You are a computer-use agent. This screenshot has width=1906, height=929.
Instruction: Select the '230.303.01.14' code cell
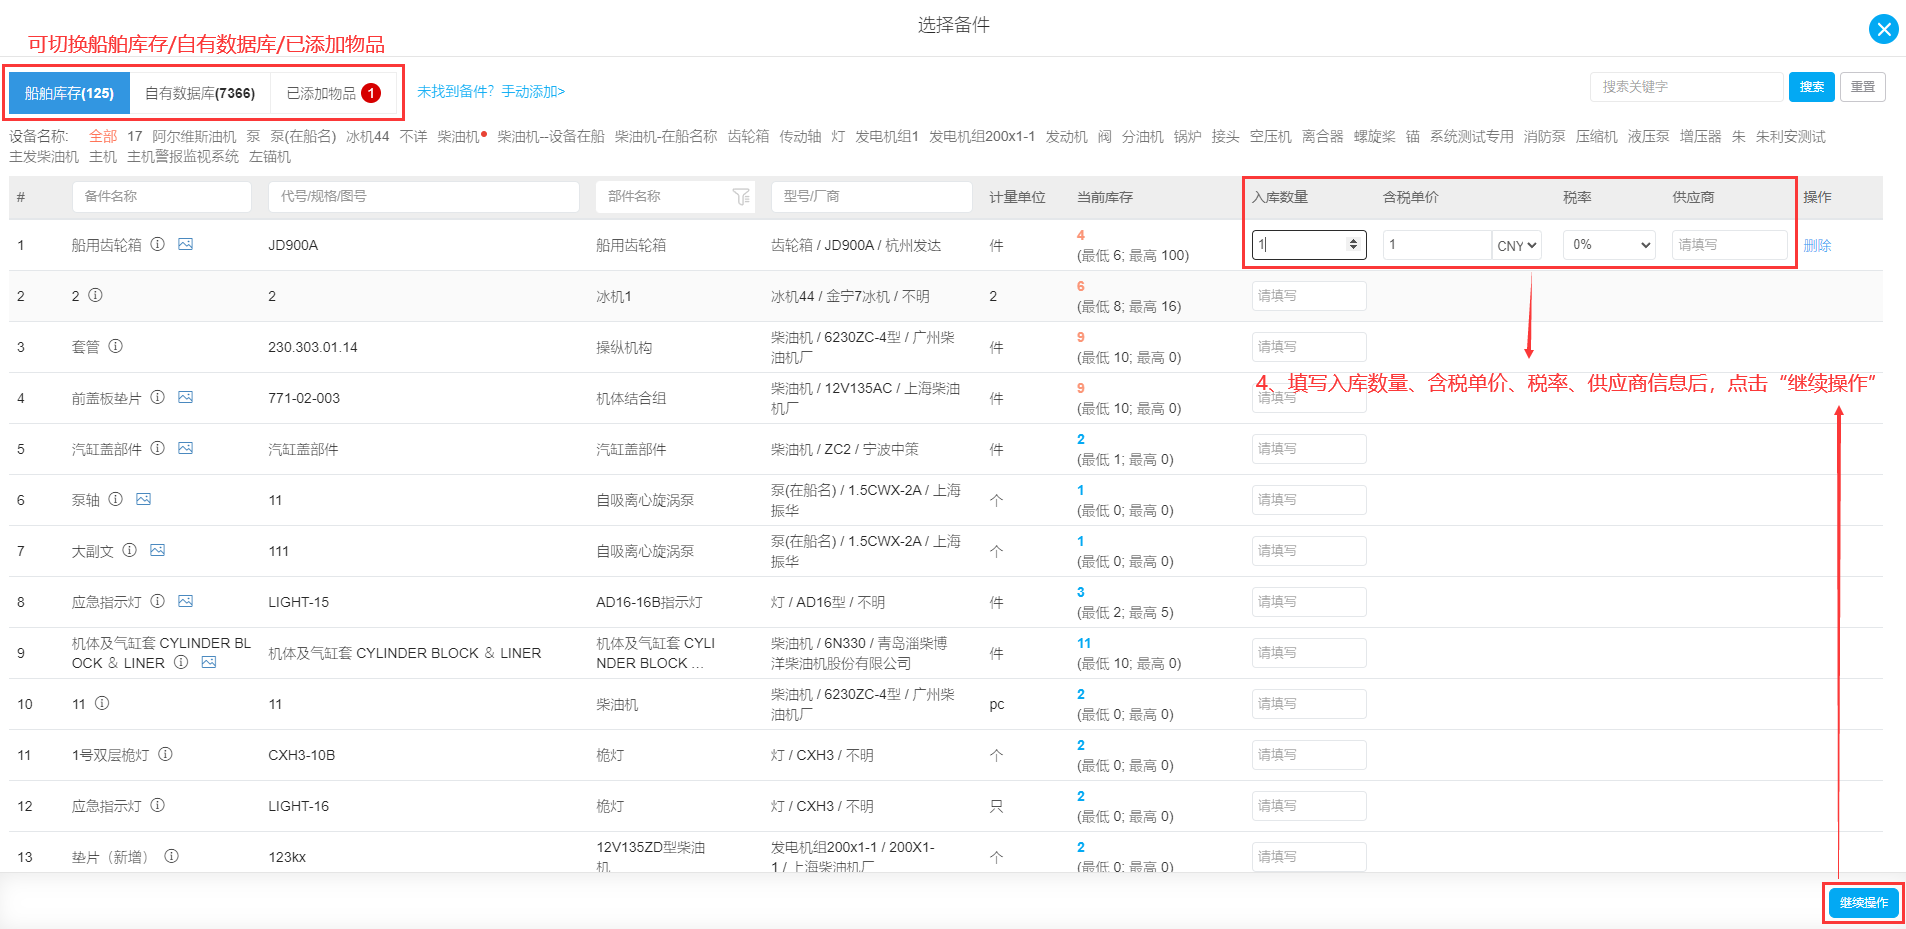pyautogui.click(x=313, y=347)
